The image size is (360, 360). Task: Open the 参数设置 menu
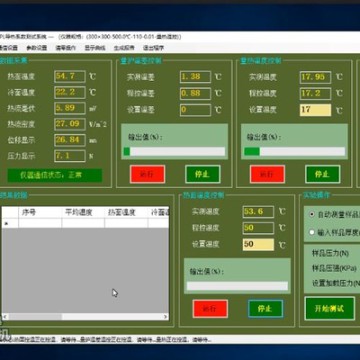37,48
